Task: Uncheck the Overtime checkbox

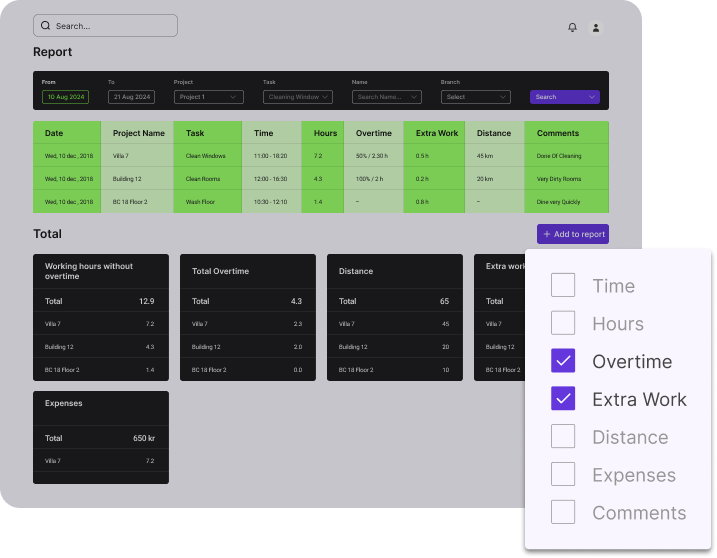Action: coord(563,361)
